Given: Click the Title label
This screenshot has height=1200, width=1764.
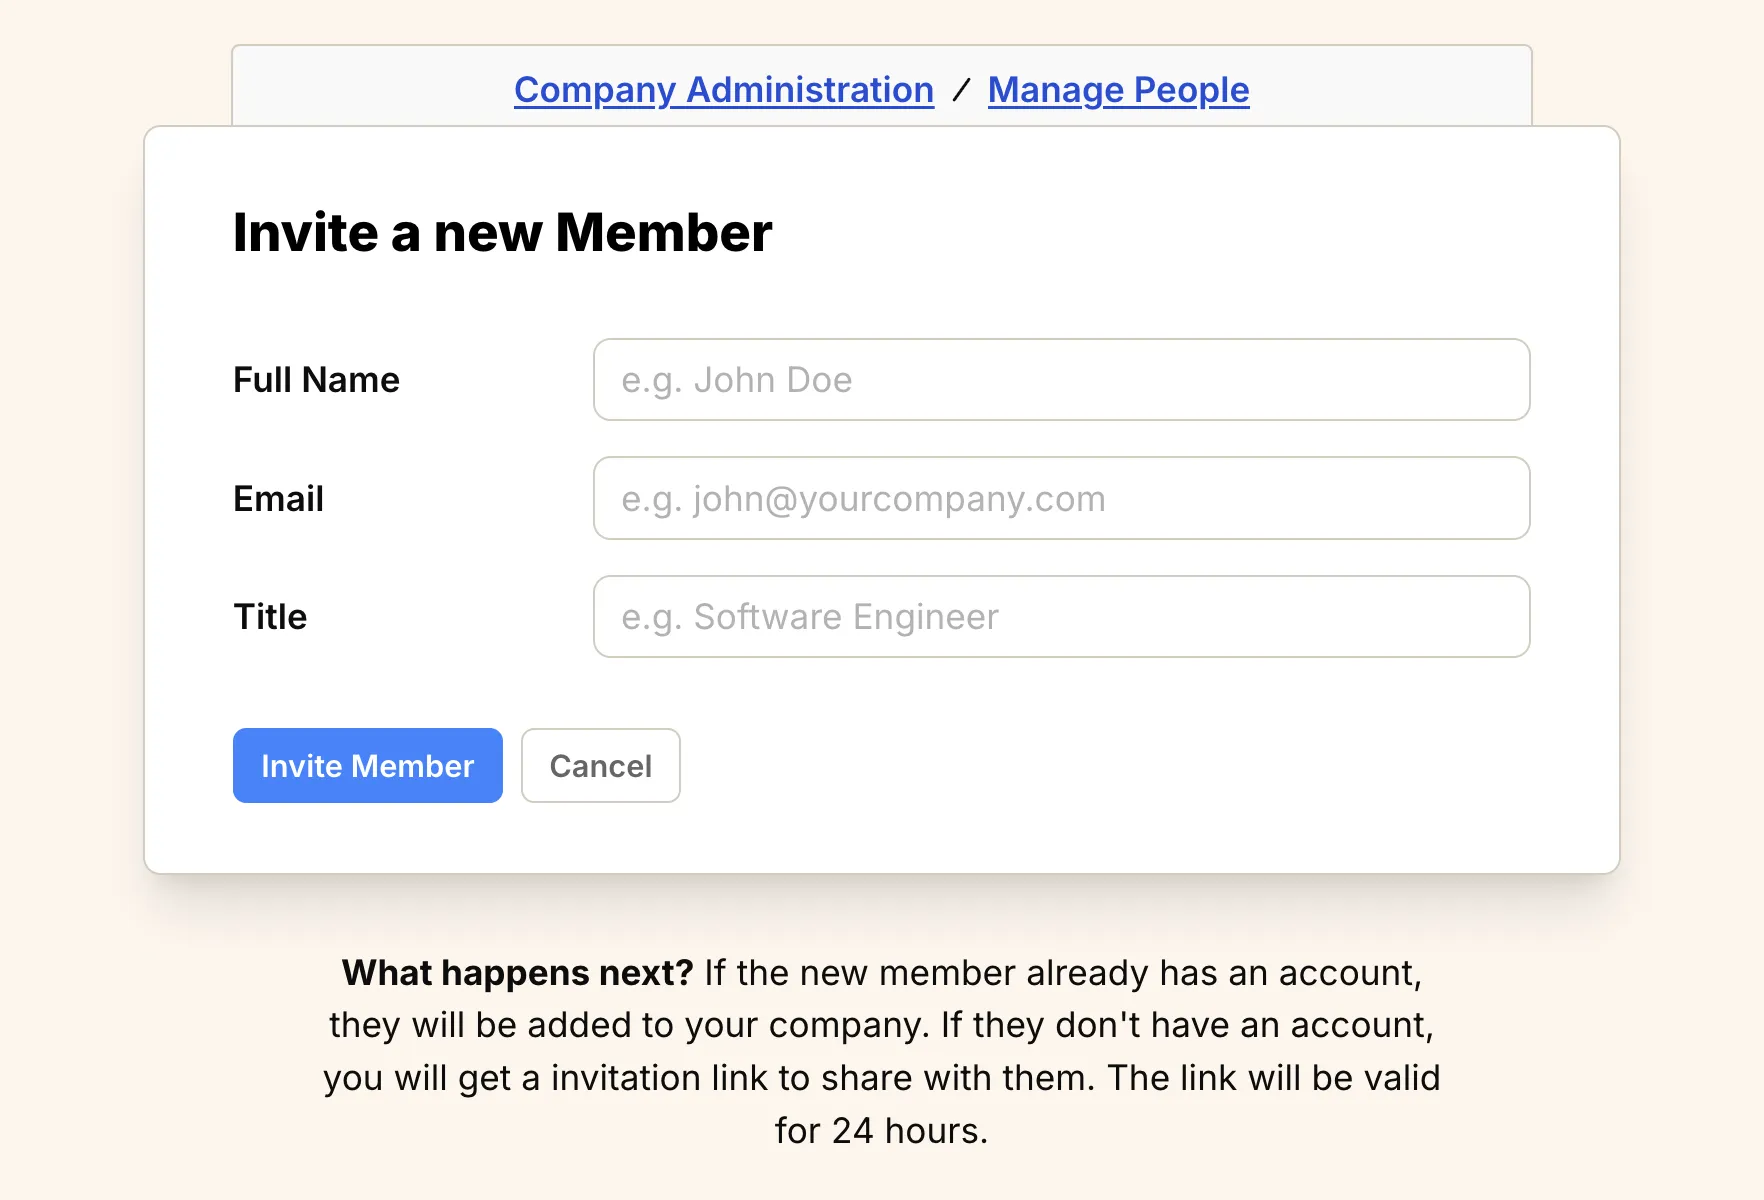Looking at the screenshot, I should [269, 616].
